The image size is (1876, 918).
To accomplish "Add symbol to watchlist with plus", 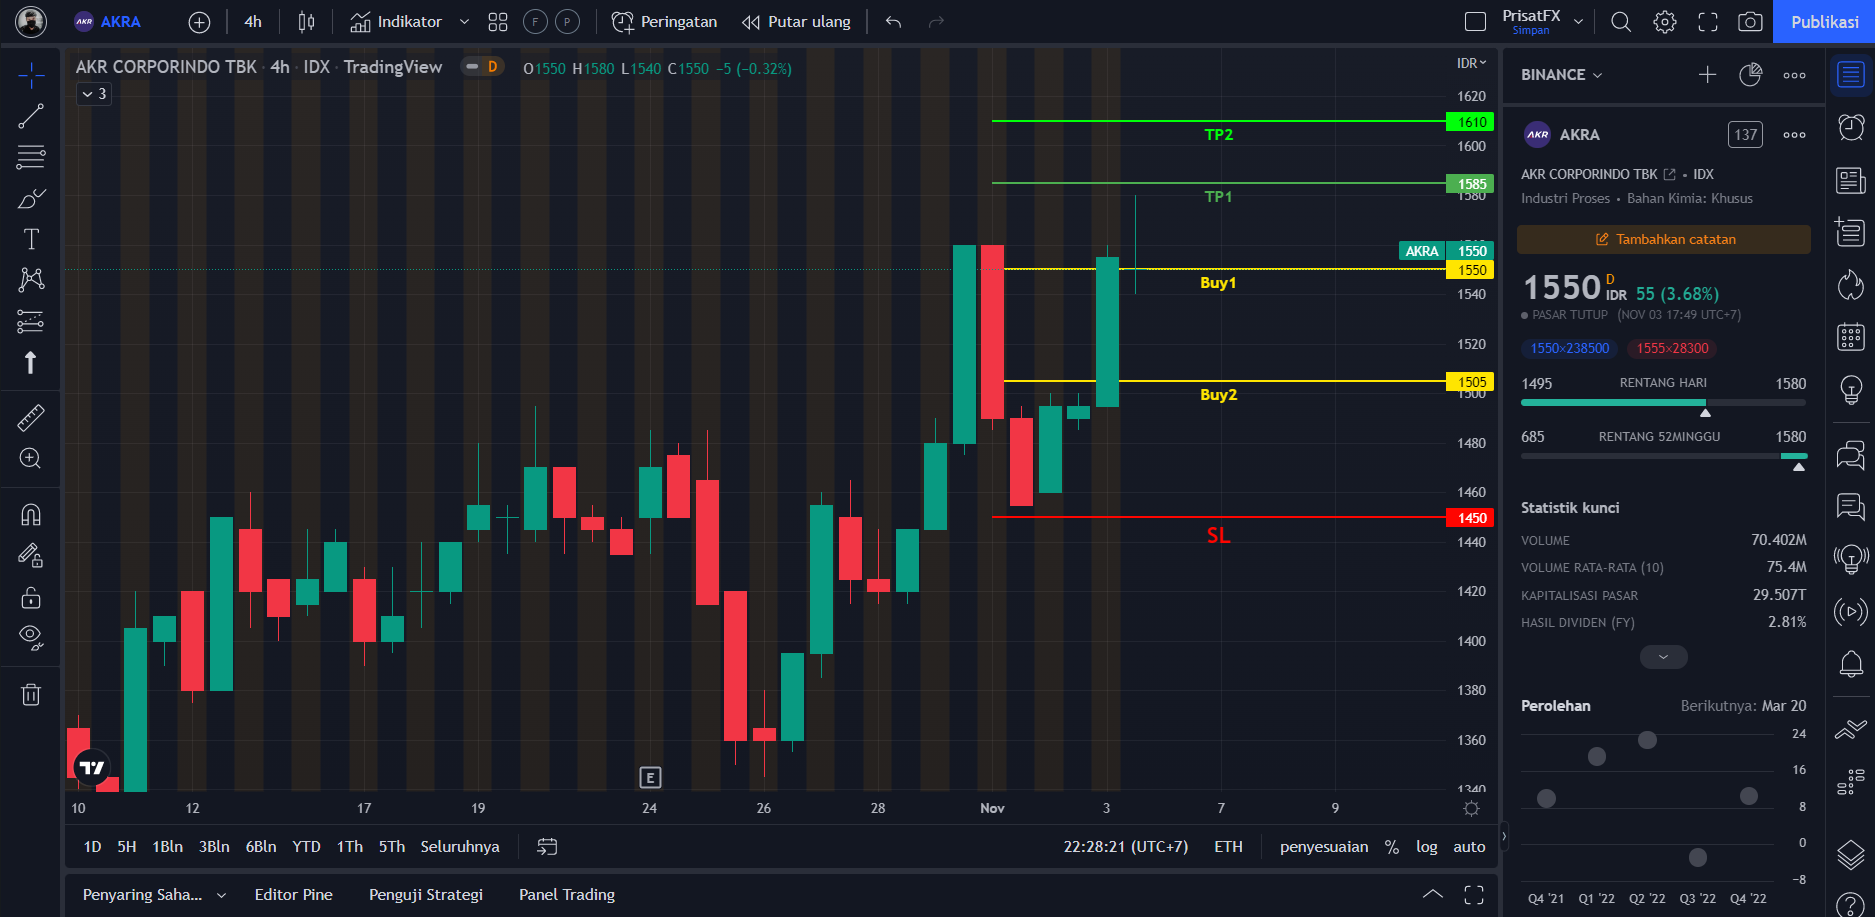I will [1707, 75].
